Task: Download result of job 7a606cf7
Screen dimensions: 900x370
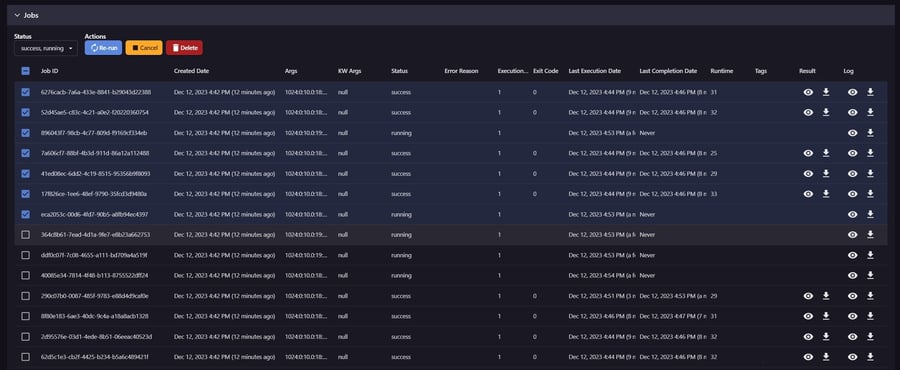Action: (x=826, y=153)
